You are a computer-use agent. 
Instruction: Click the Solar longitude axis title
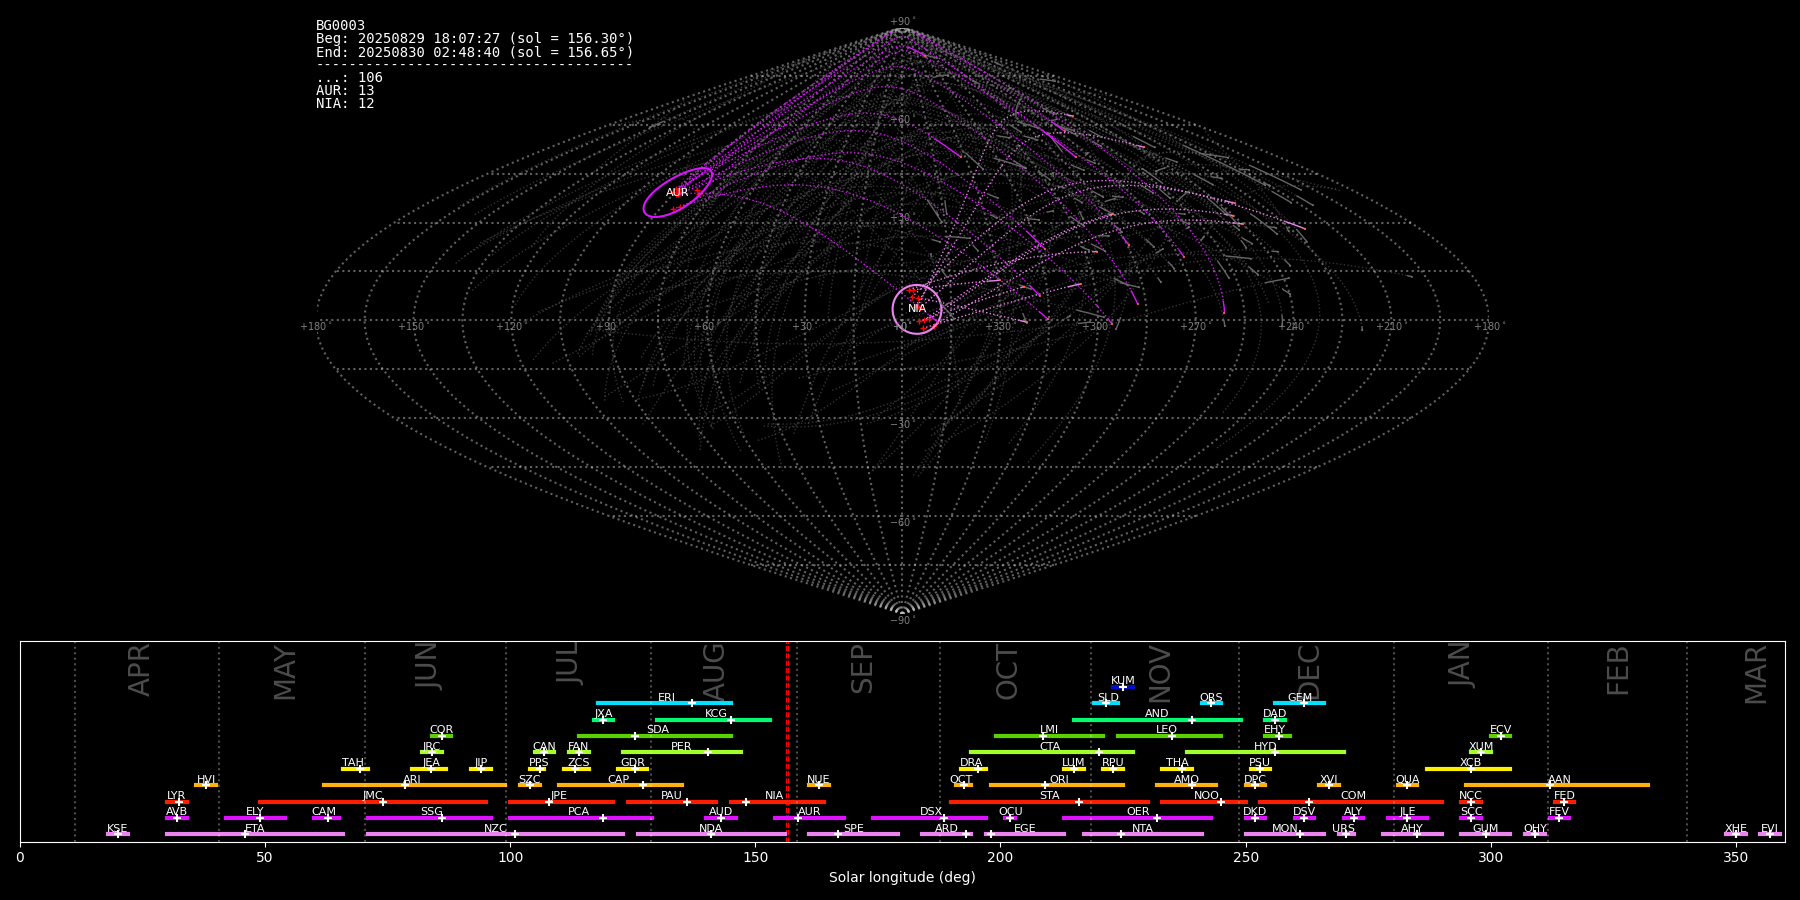coord(901,878)
